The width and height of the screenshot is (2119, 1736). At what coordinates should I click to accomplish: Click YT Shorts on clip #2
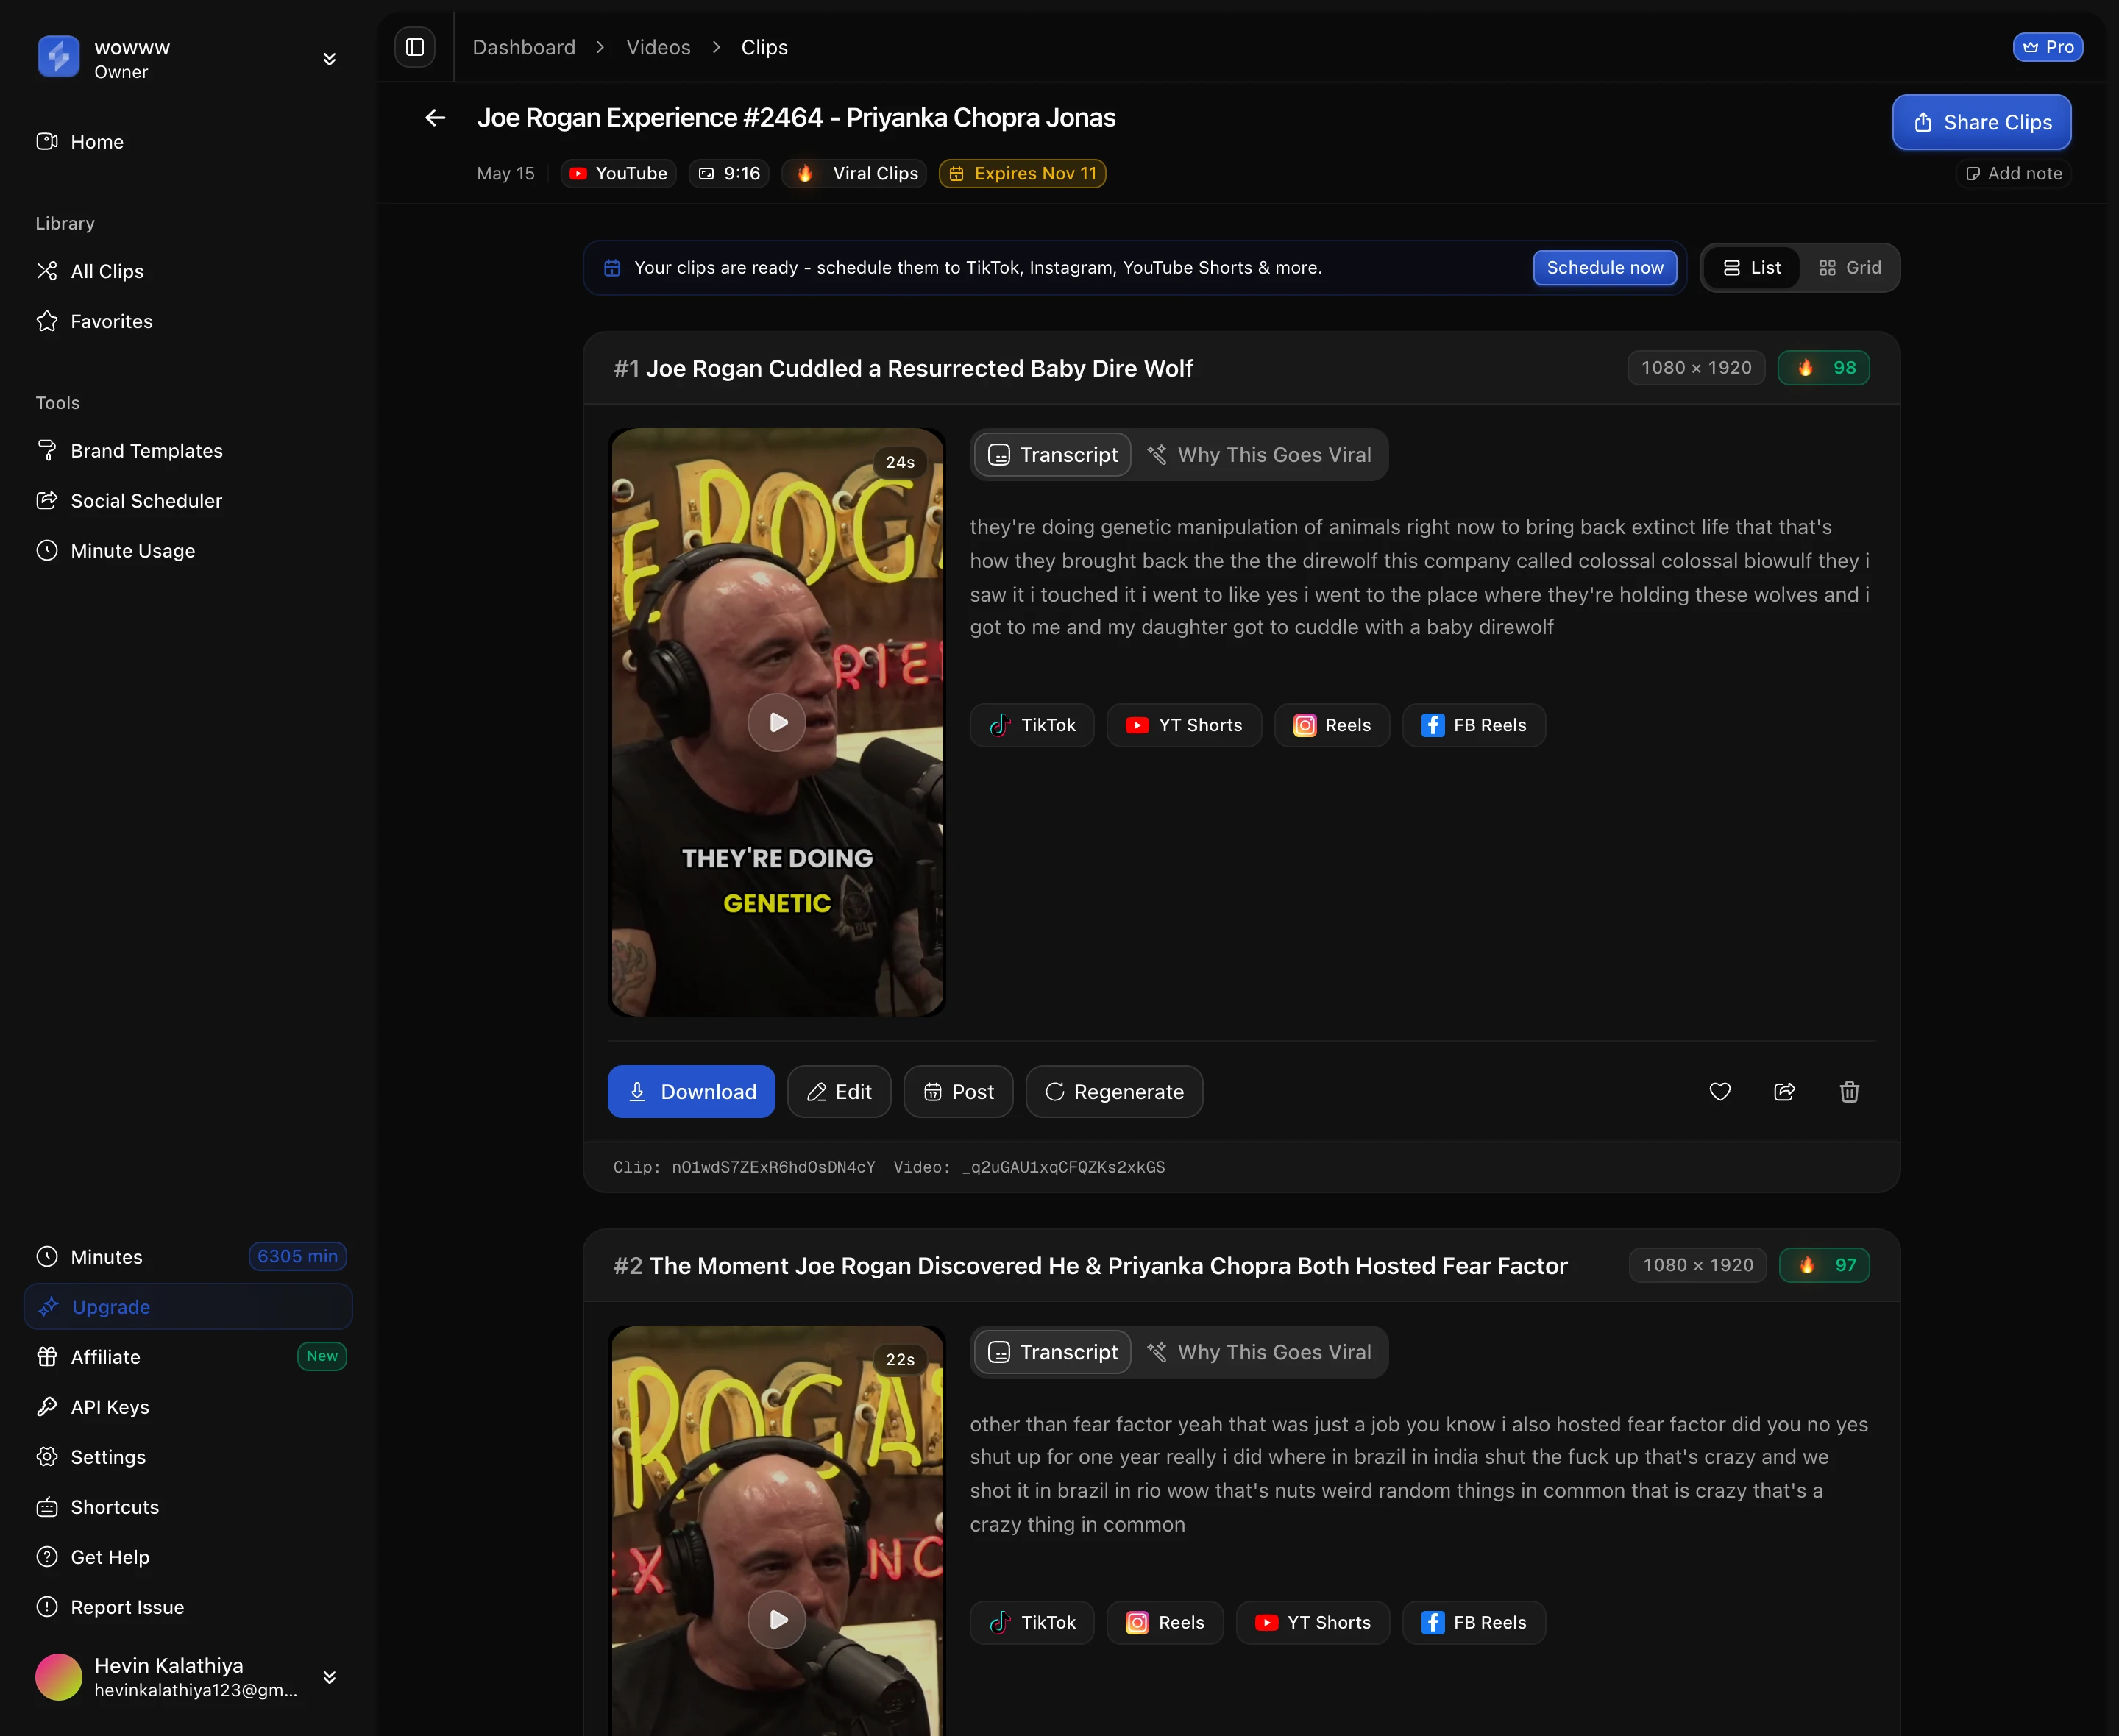1313,1622
